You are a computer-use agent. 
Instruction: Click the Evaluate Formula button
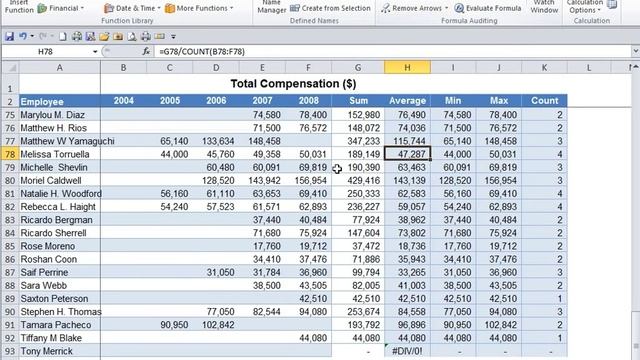pos(488,8)
